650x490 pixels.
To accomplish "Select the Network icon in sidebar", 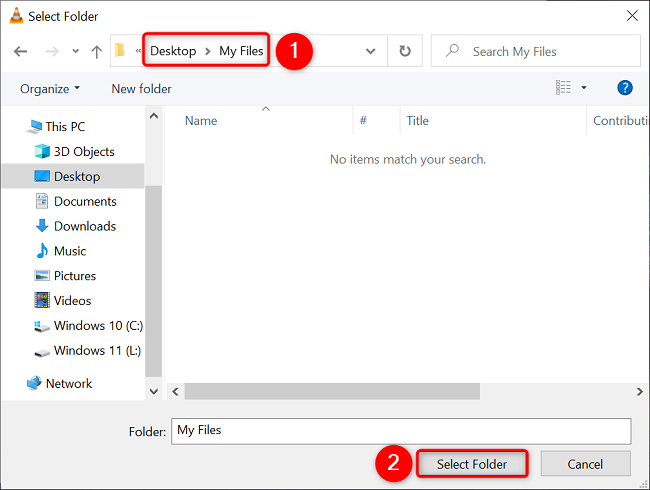I will coord(34,383).
